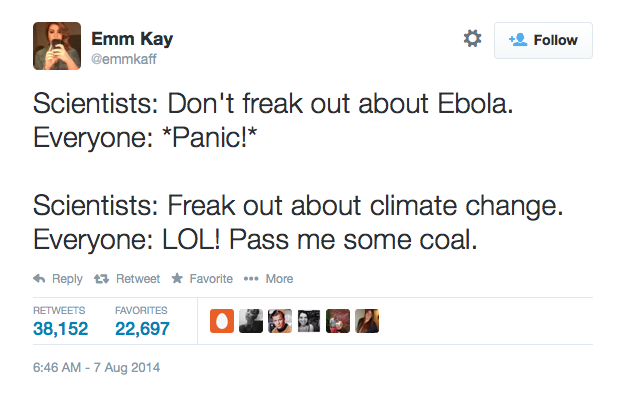Viewport: 624px width, 395px height.
Task: Click the Favorite text label
Action: pos(211,279)
